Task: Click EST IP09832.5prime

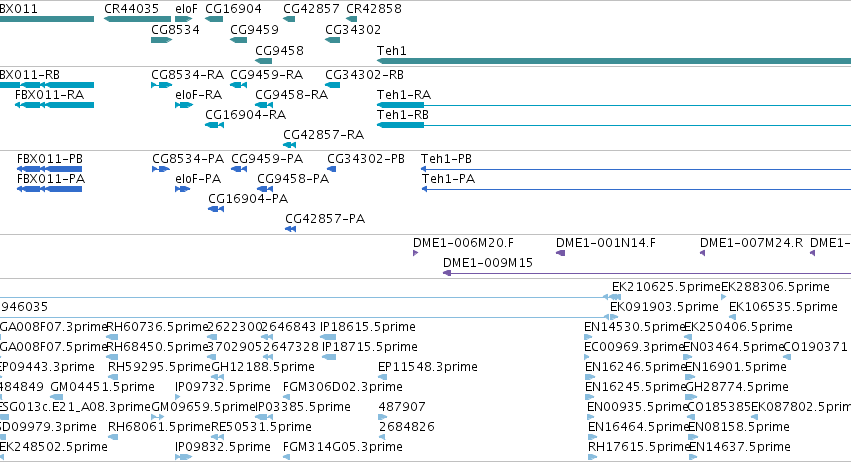Action: [x=223, y=447]
